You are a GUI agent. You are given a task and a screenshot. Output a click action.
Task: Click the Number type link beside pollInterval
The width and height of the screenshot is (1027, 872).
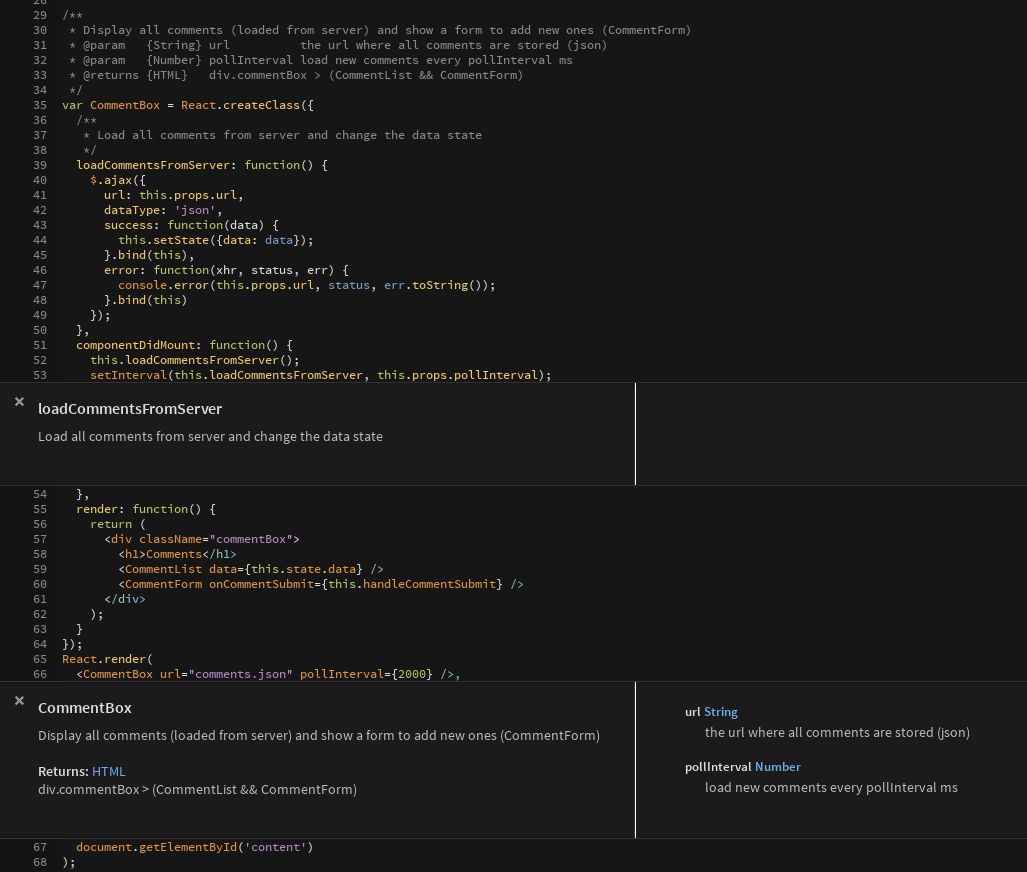[777, 767]
